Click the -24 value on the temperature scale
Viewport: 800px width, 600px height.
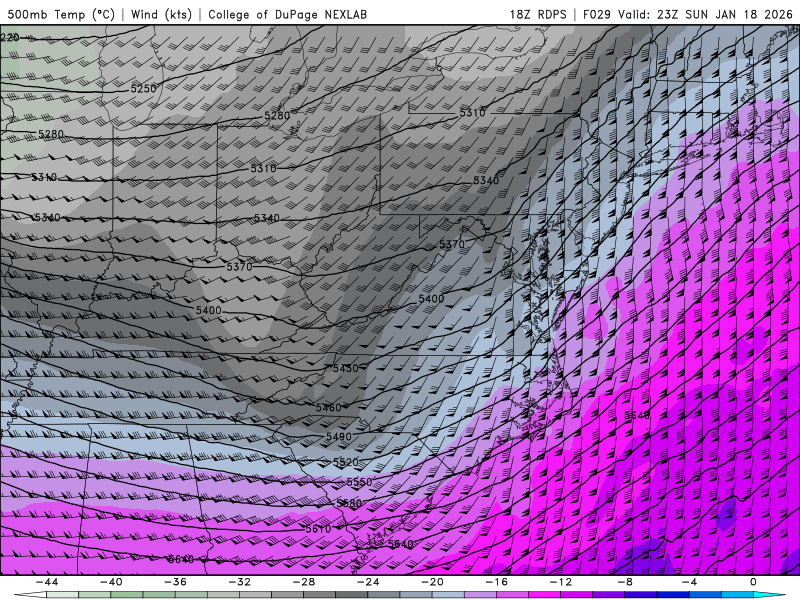[x=368, y=582]
